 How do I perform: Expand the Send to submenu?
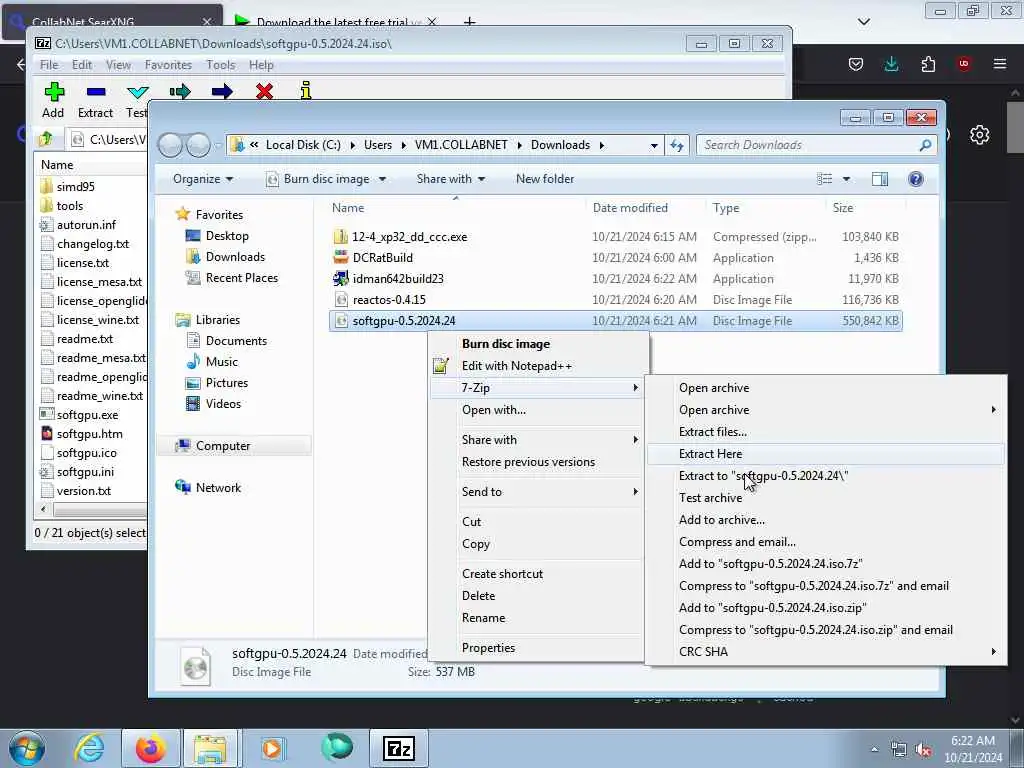[x=536, y=492]
